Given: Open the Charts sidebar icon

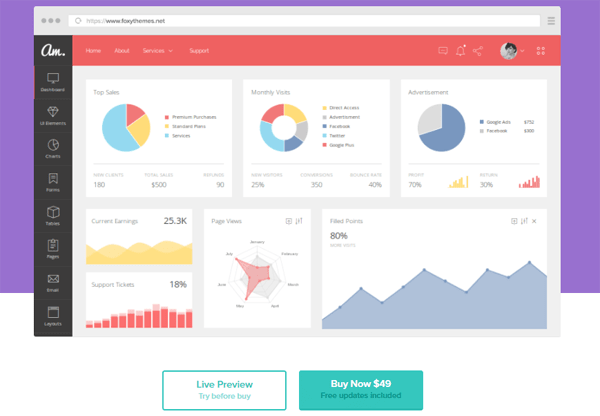Looking at the screenshot, I should coord(53,145).
